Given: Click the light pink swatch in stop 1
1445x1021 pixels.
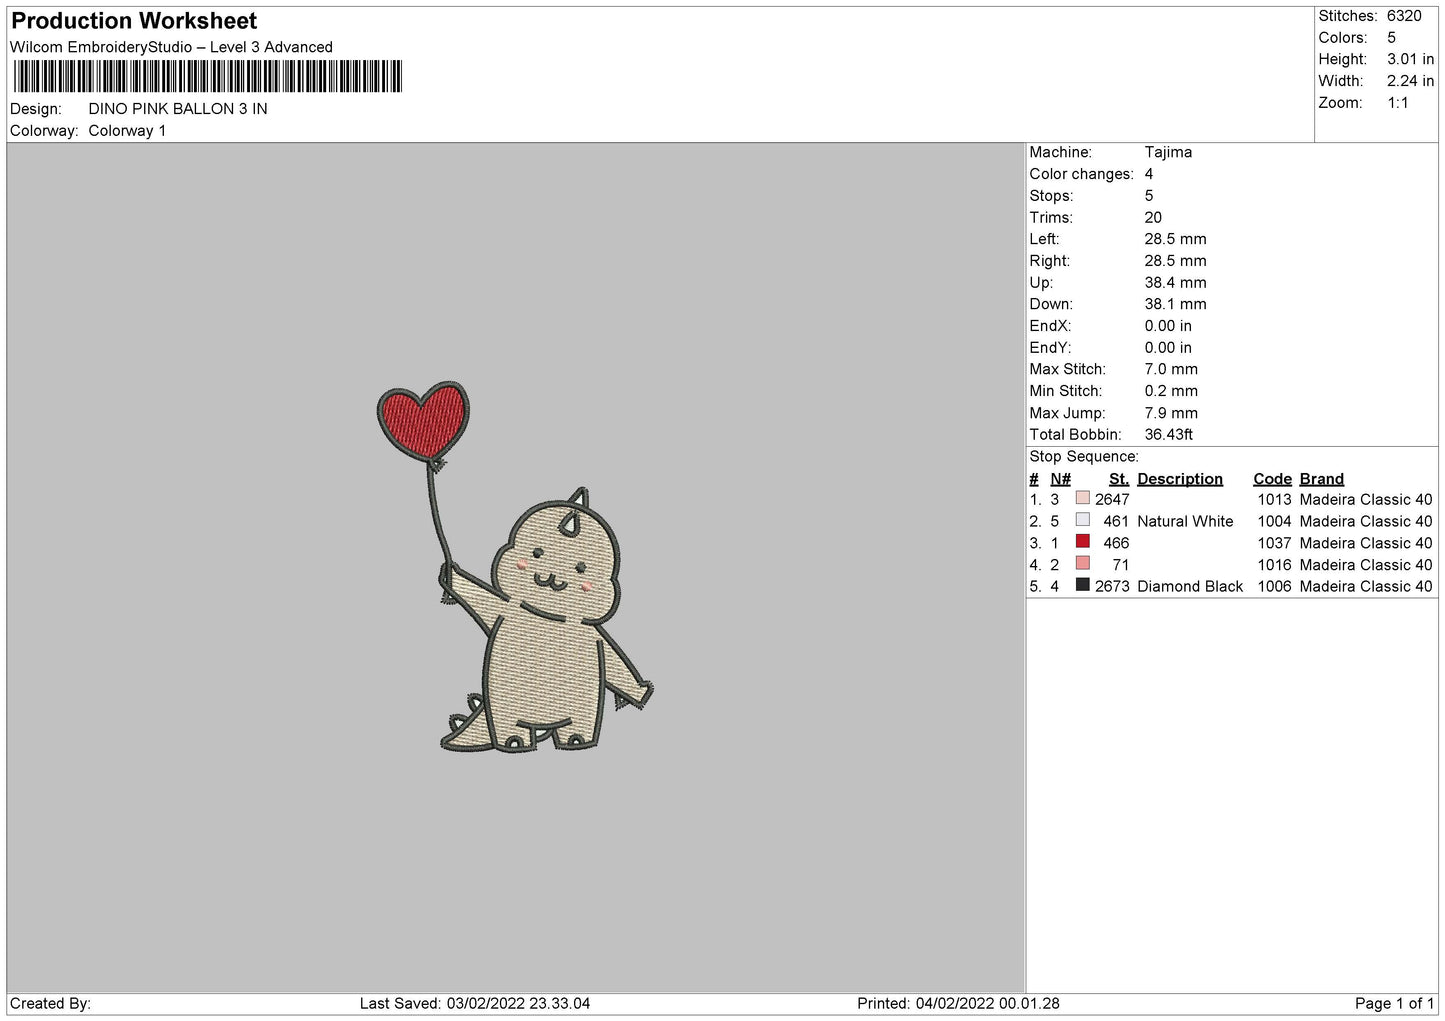Looking at the screenshot, I should (1082, 498).
